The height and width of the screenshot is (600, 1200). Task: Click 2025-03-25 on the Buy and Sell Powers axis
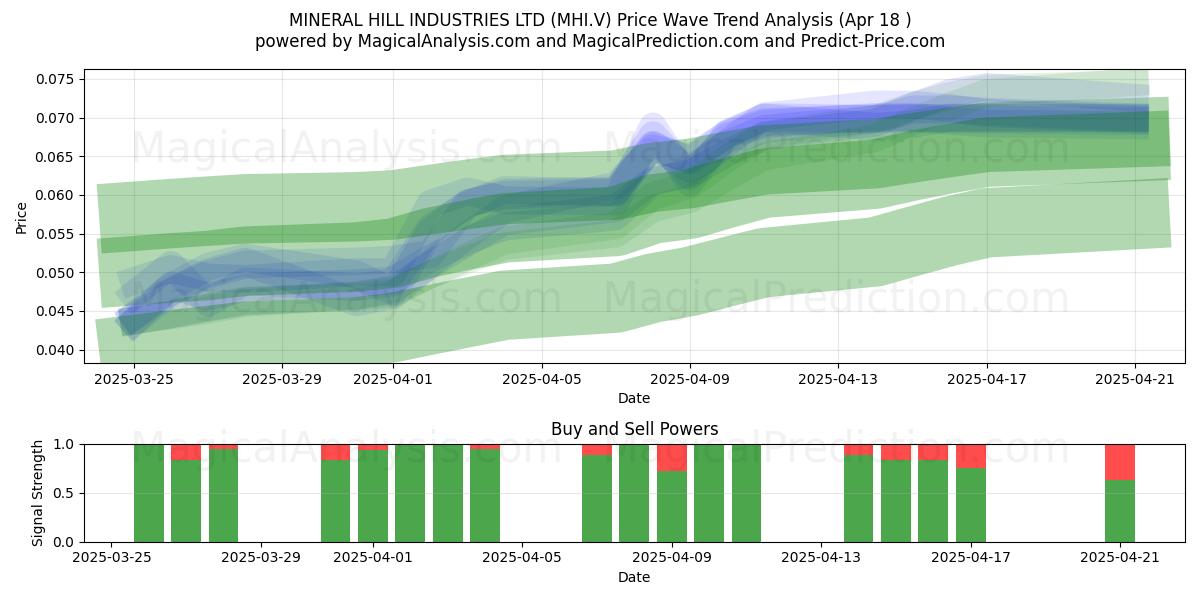click(x=112, y=558)
